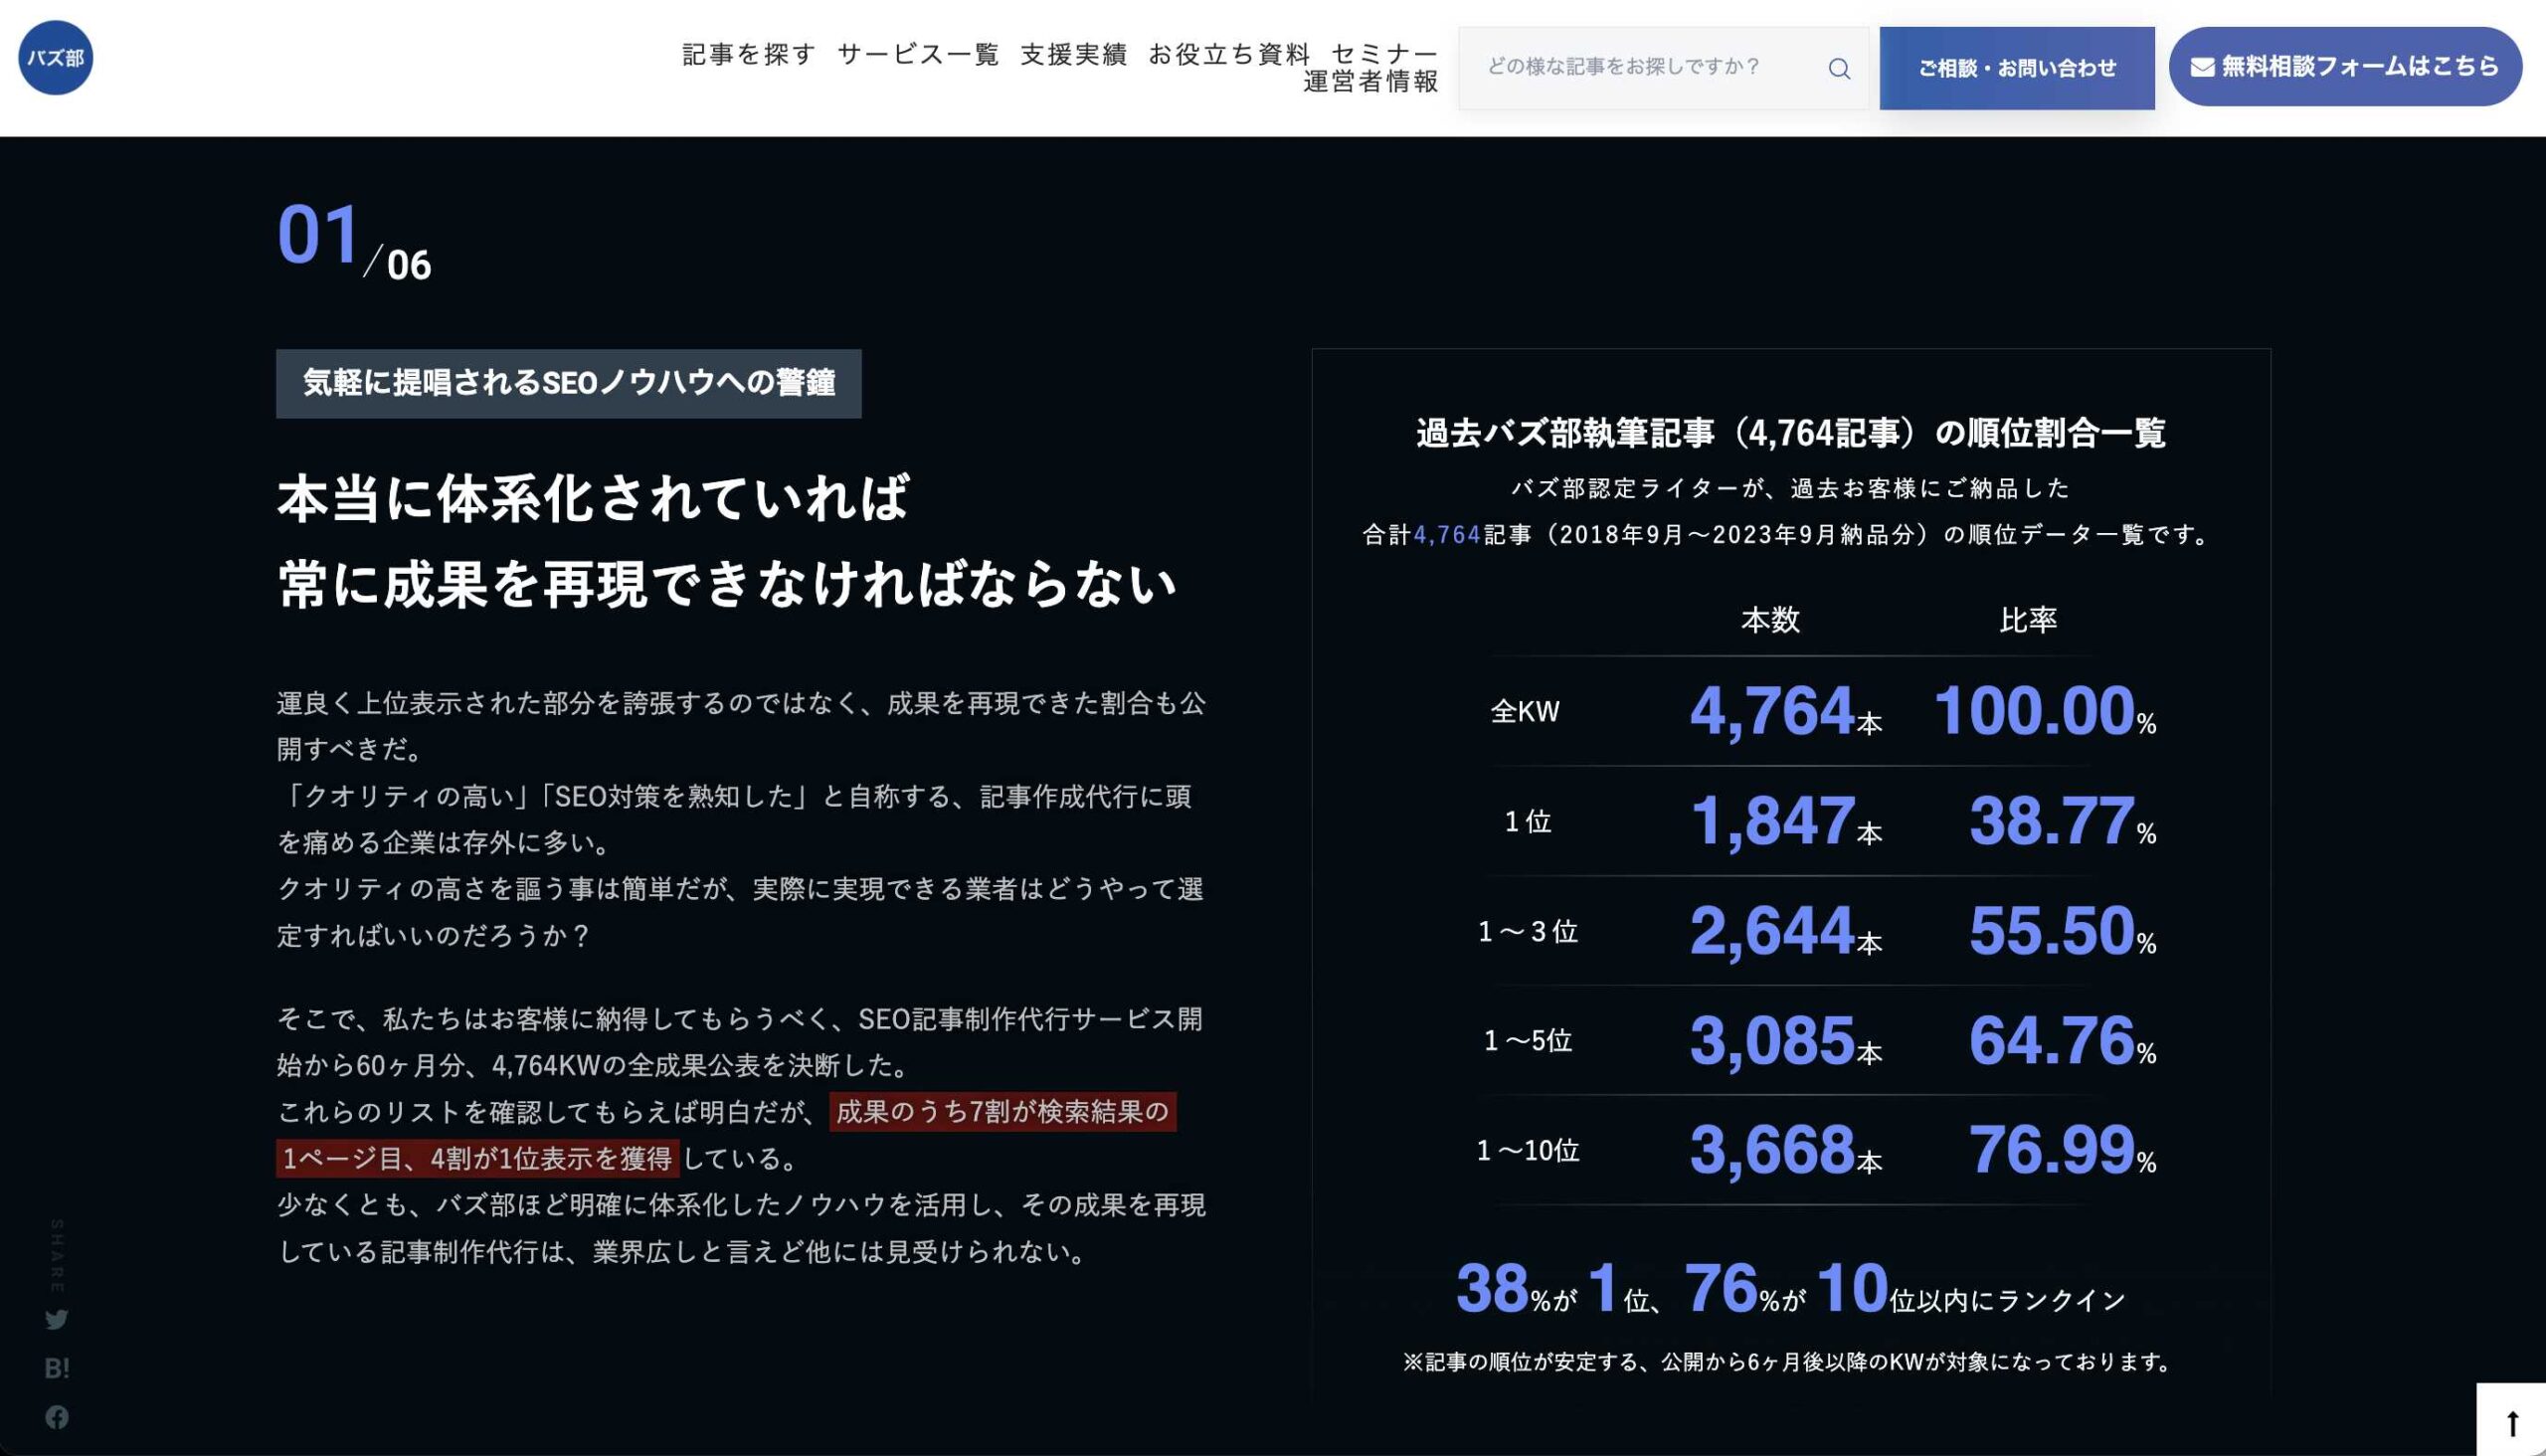This screenshot has height=1456, width=2546.
Task: Click highlighted text 1ページ目、4割が1位表示を獲得
Action: (477, 1158)
